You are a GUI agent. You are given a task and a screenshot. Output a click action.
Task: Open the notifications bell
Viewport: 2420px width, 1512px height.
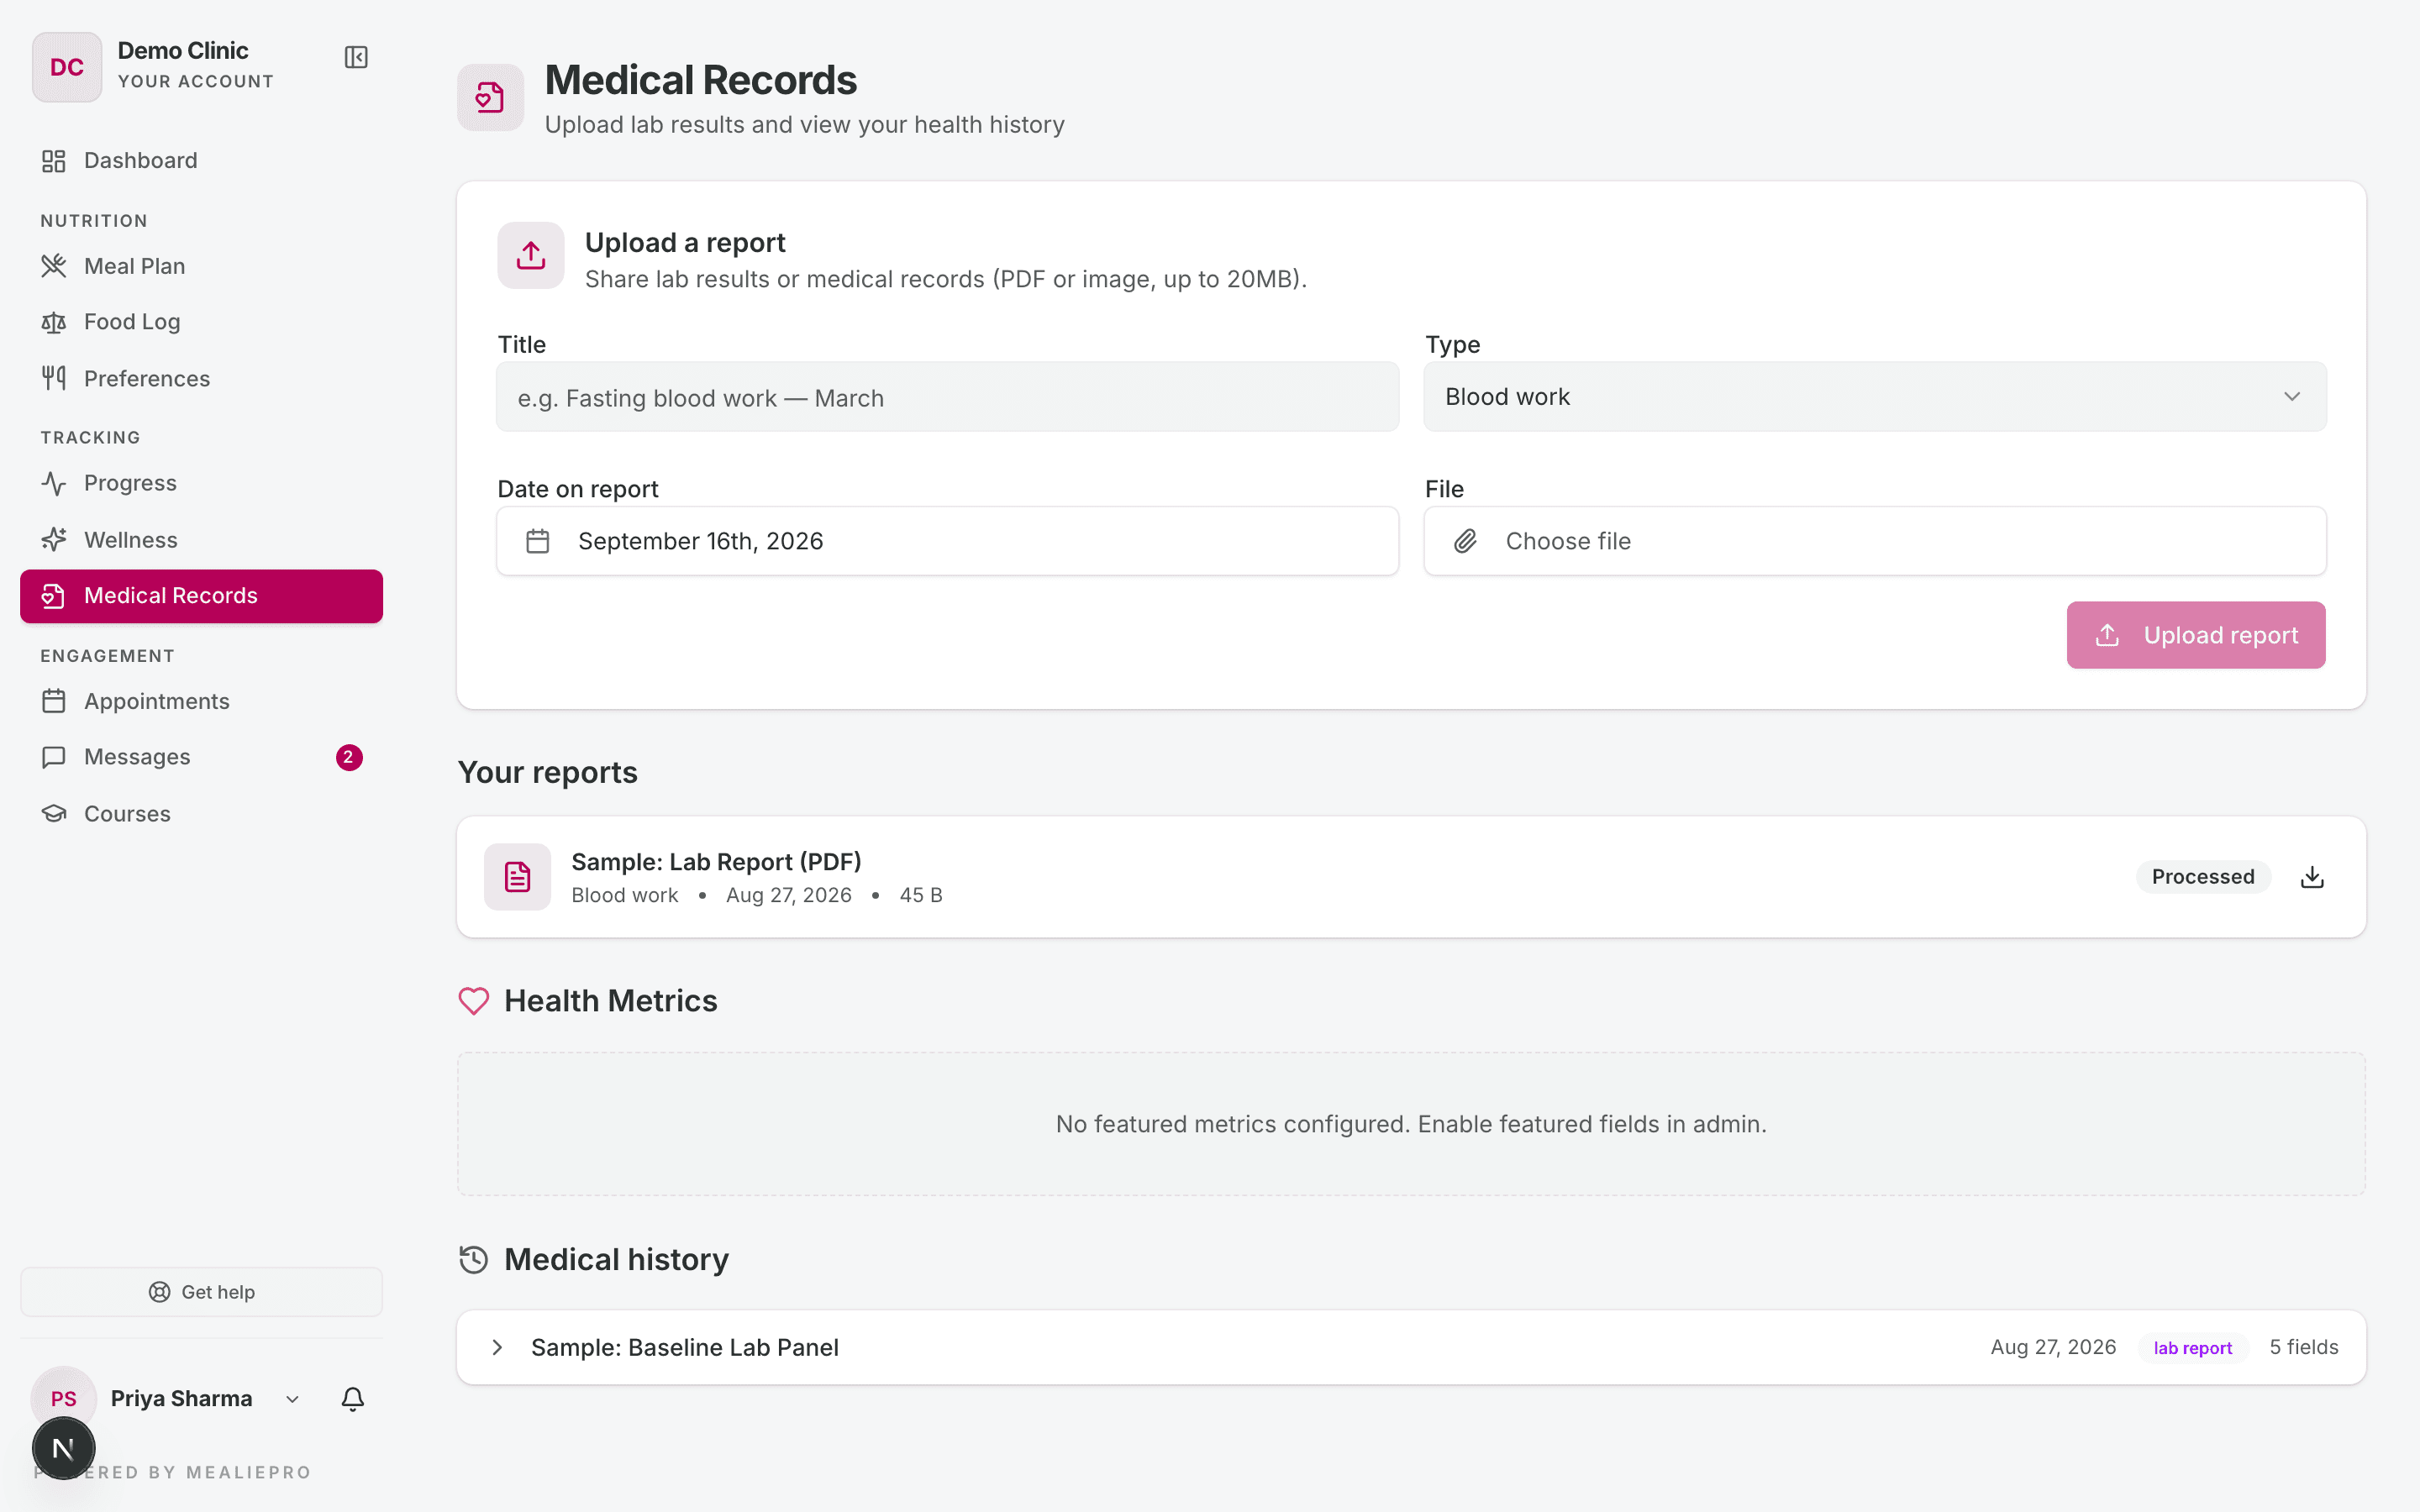[352, 1399]
